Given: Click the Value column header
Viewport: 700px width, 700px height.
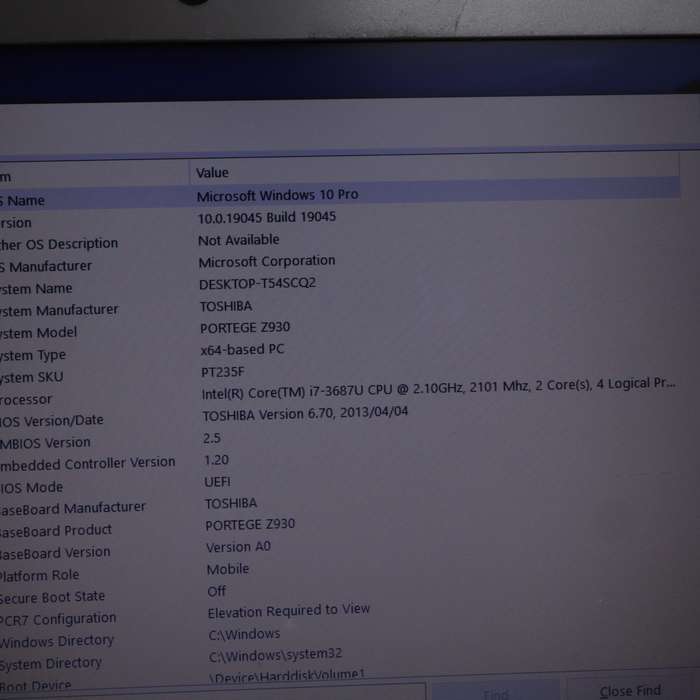Looking at the screenshot, I should point(212,173).
